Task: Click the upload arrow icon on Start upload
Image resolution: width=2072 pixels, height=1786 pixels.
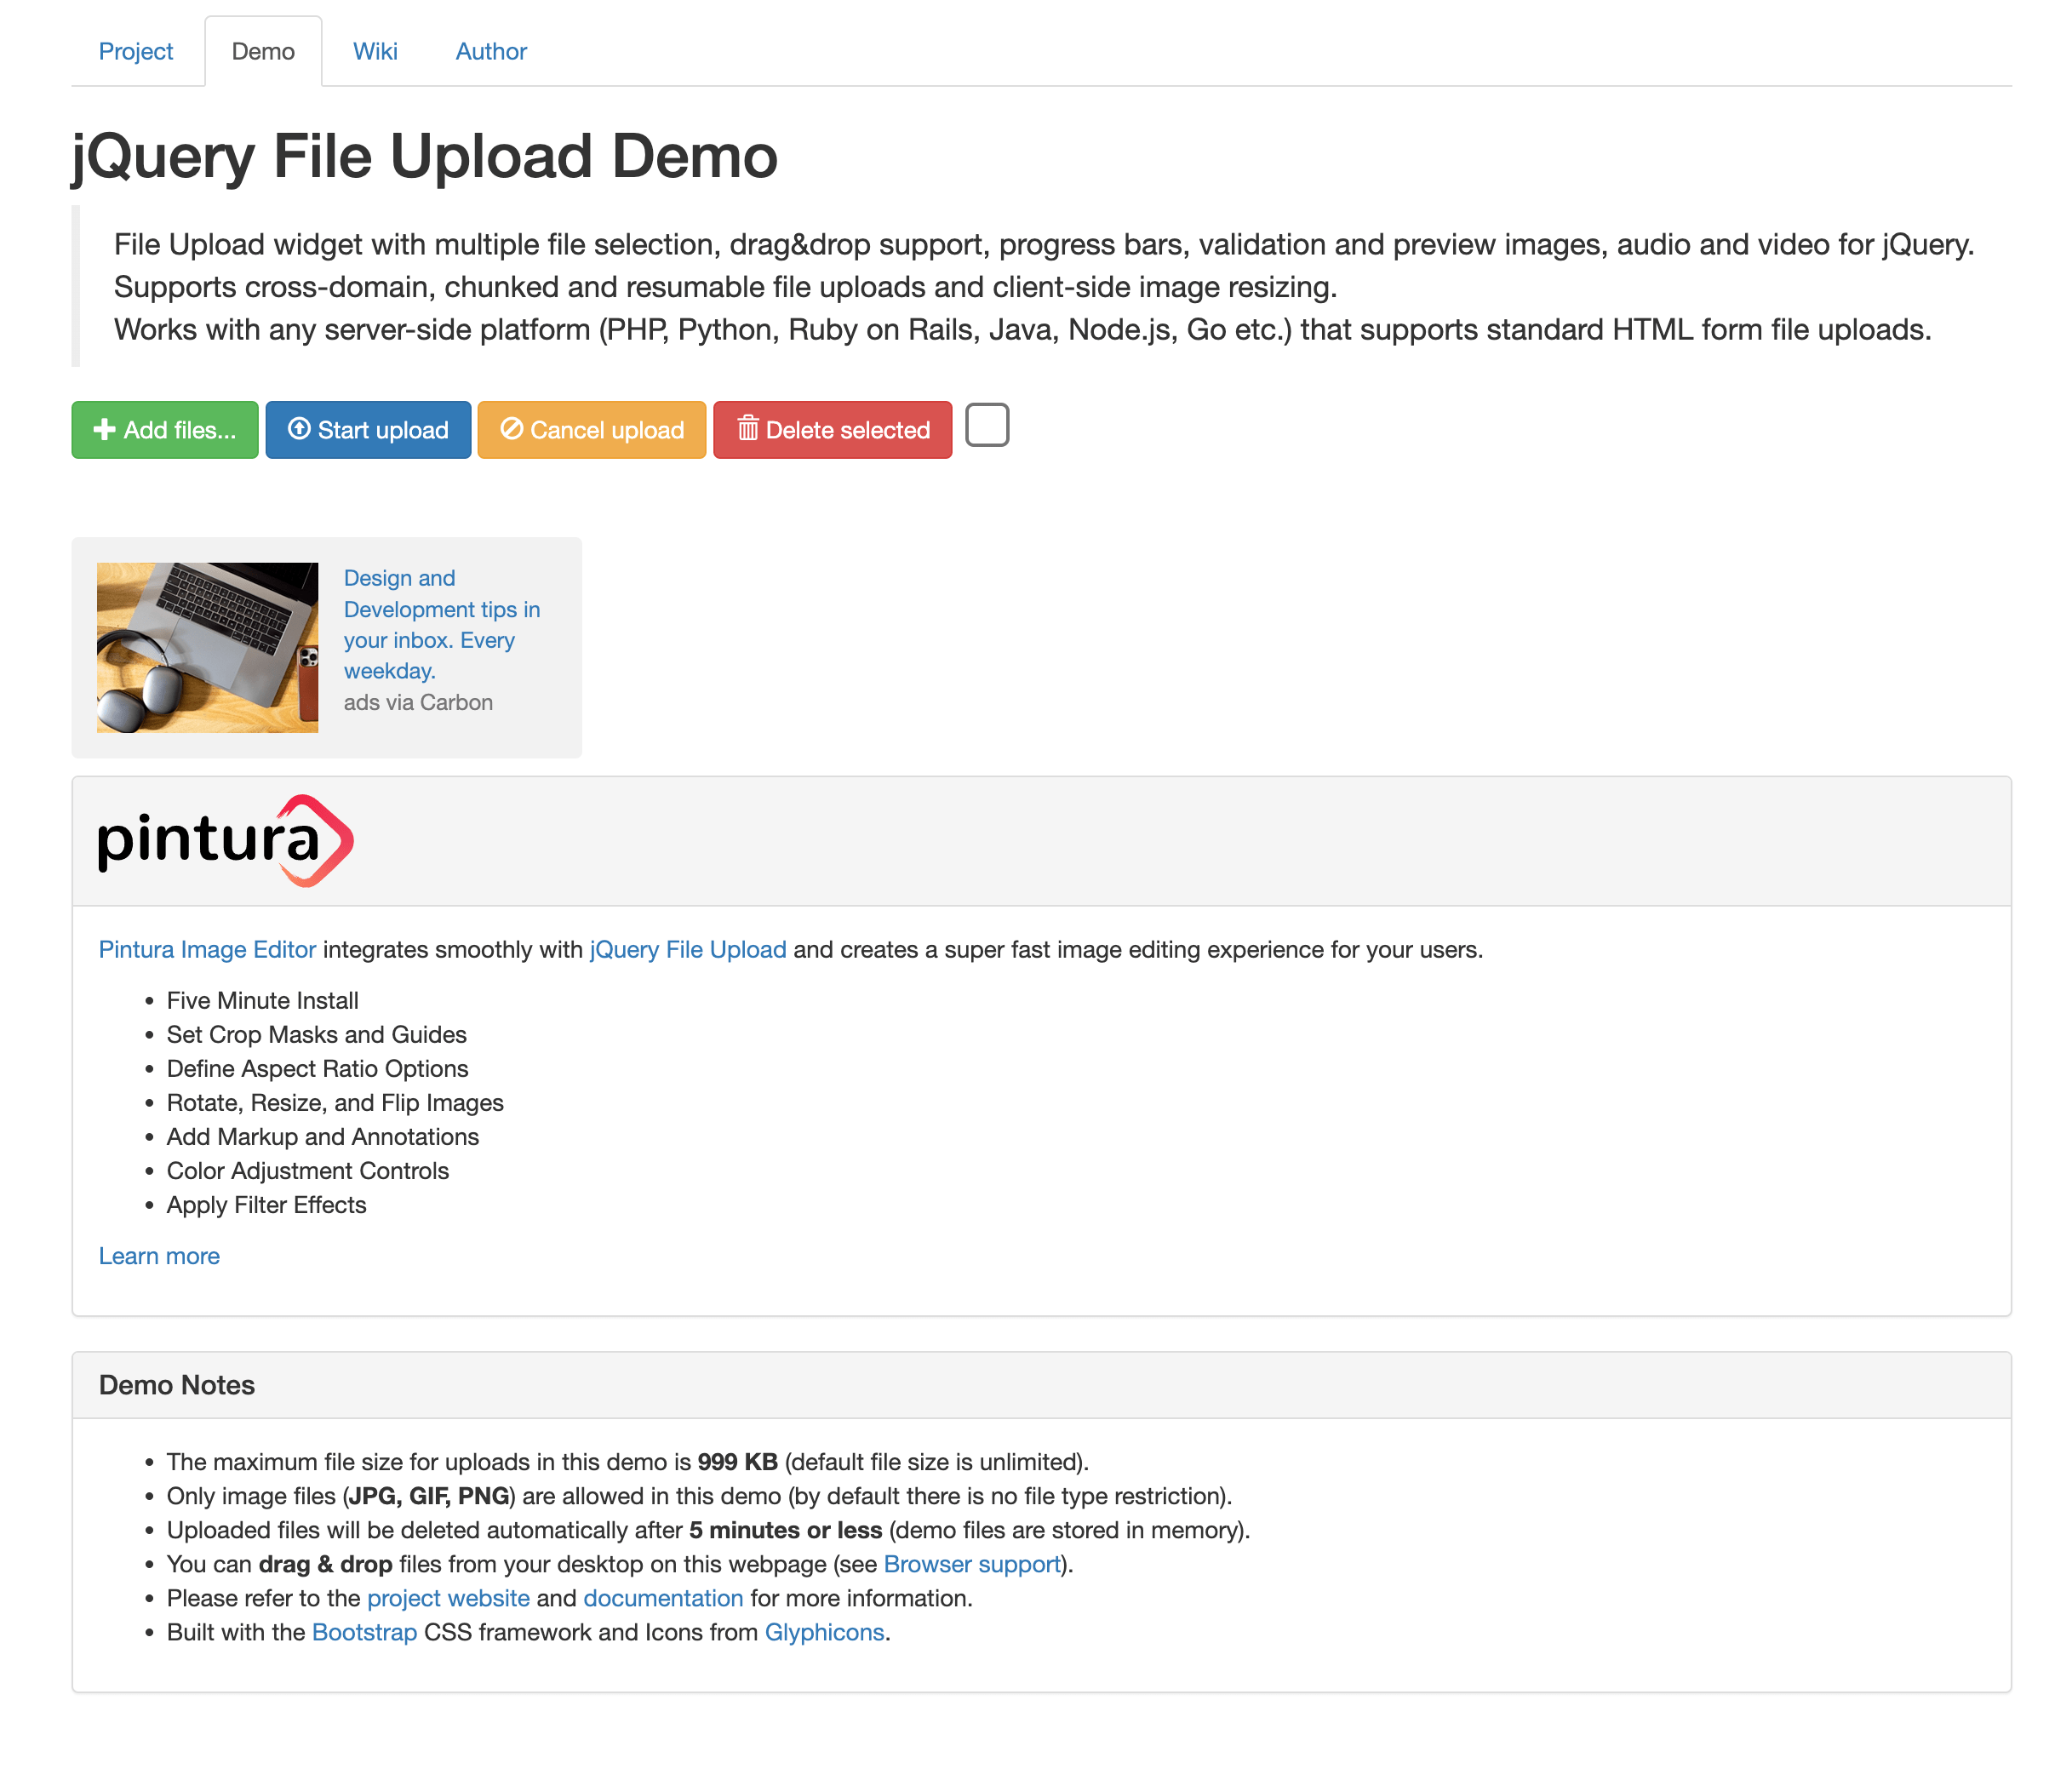Action: click(x=299, y=429)
